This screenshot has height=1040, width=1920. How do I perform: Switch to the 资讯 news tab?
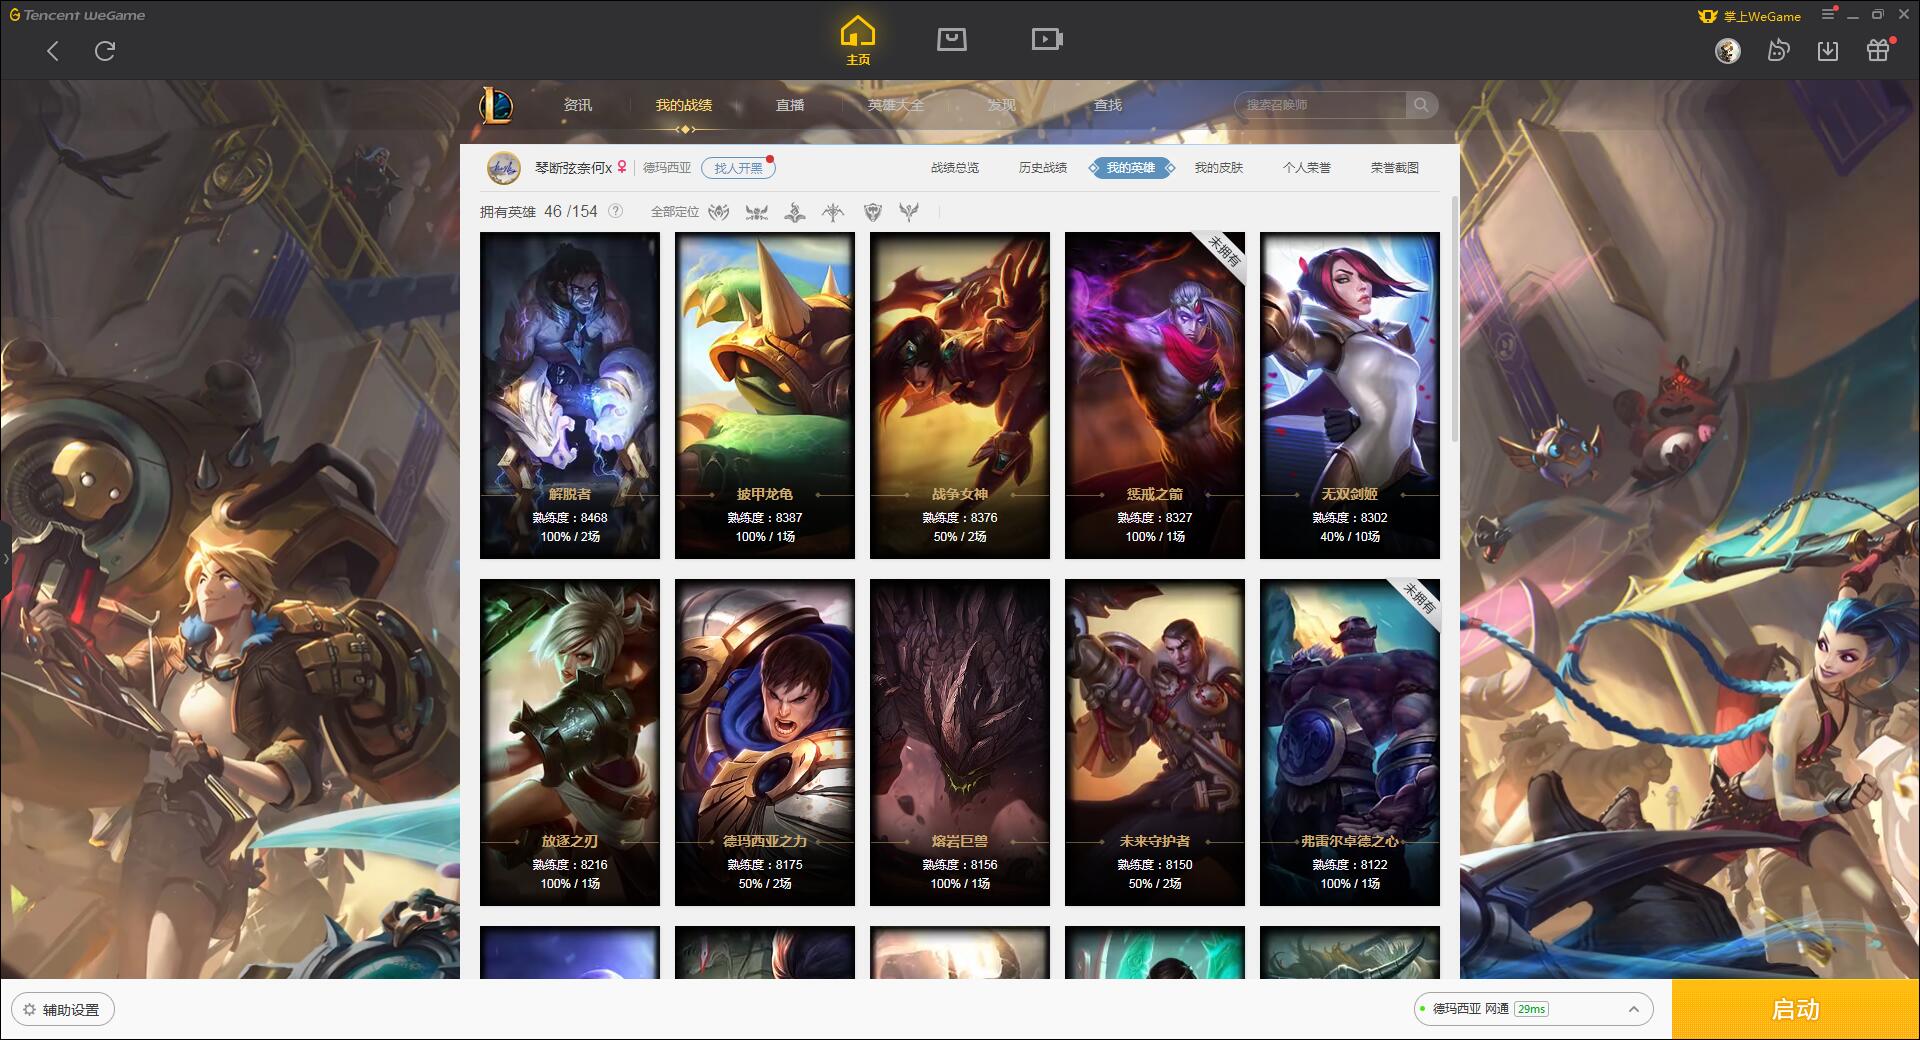577,105
